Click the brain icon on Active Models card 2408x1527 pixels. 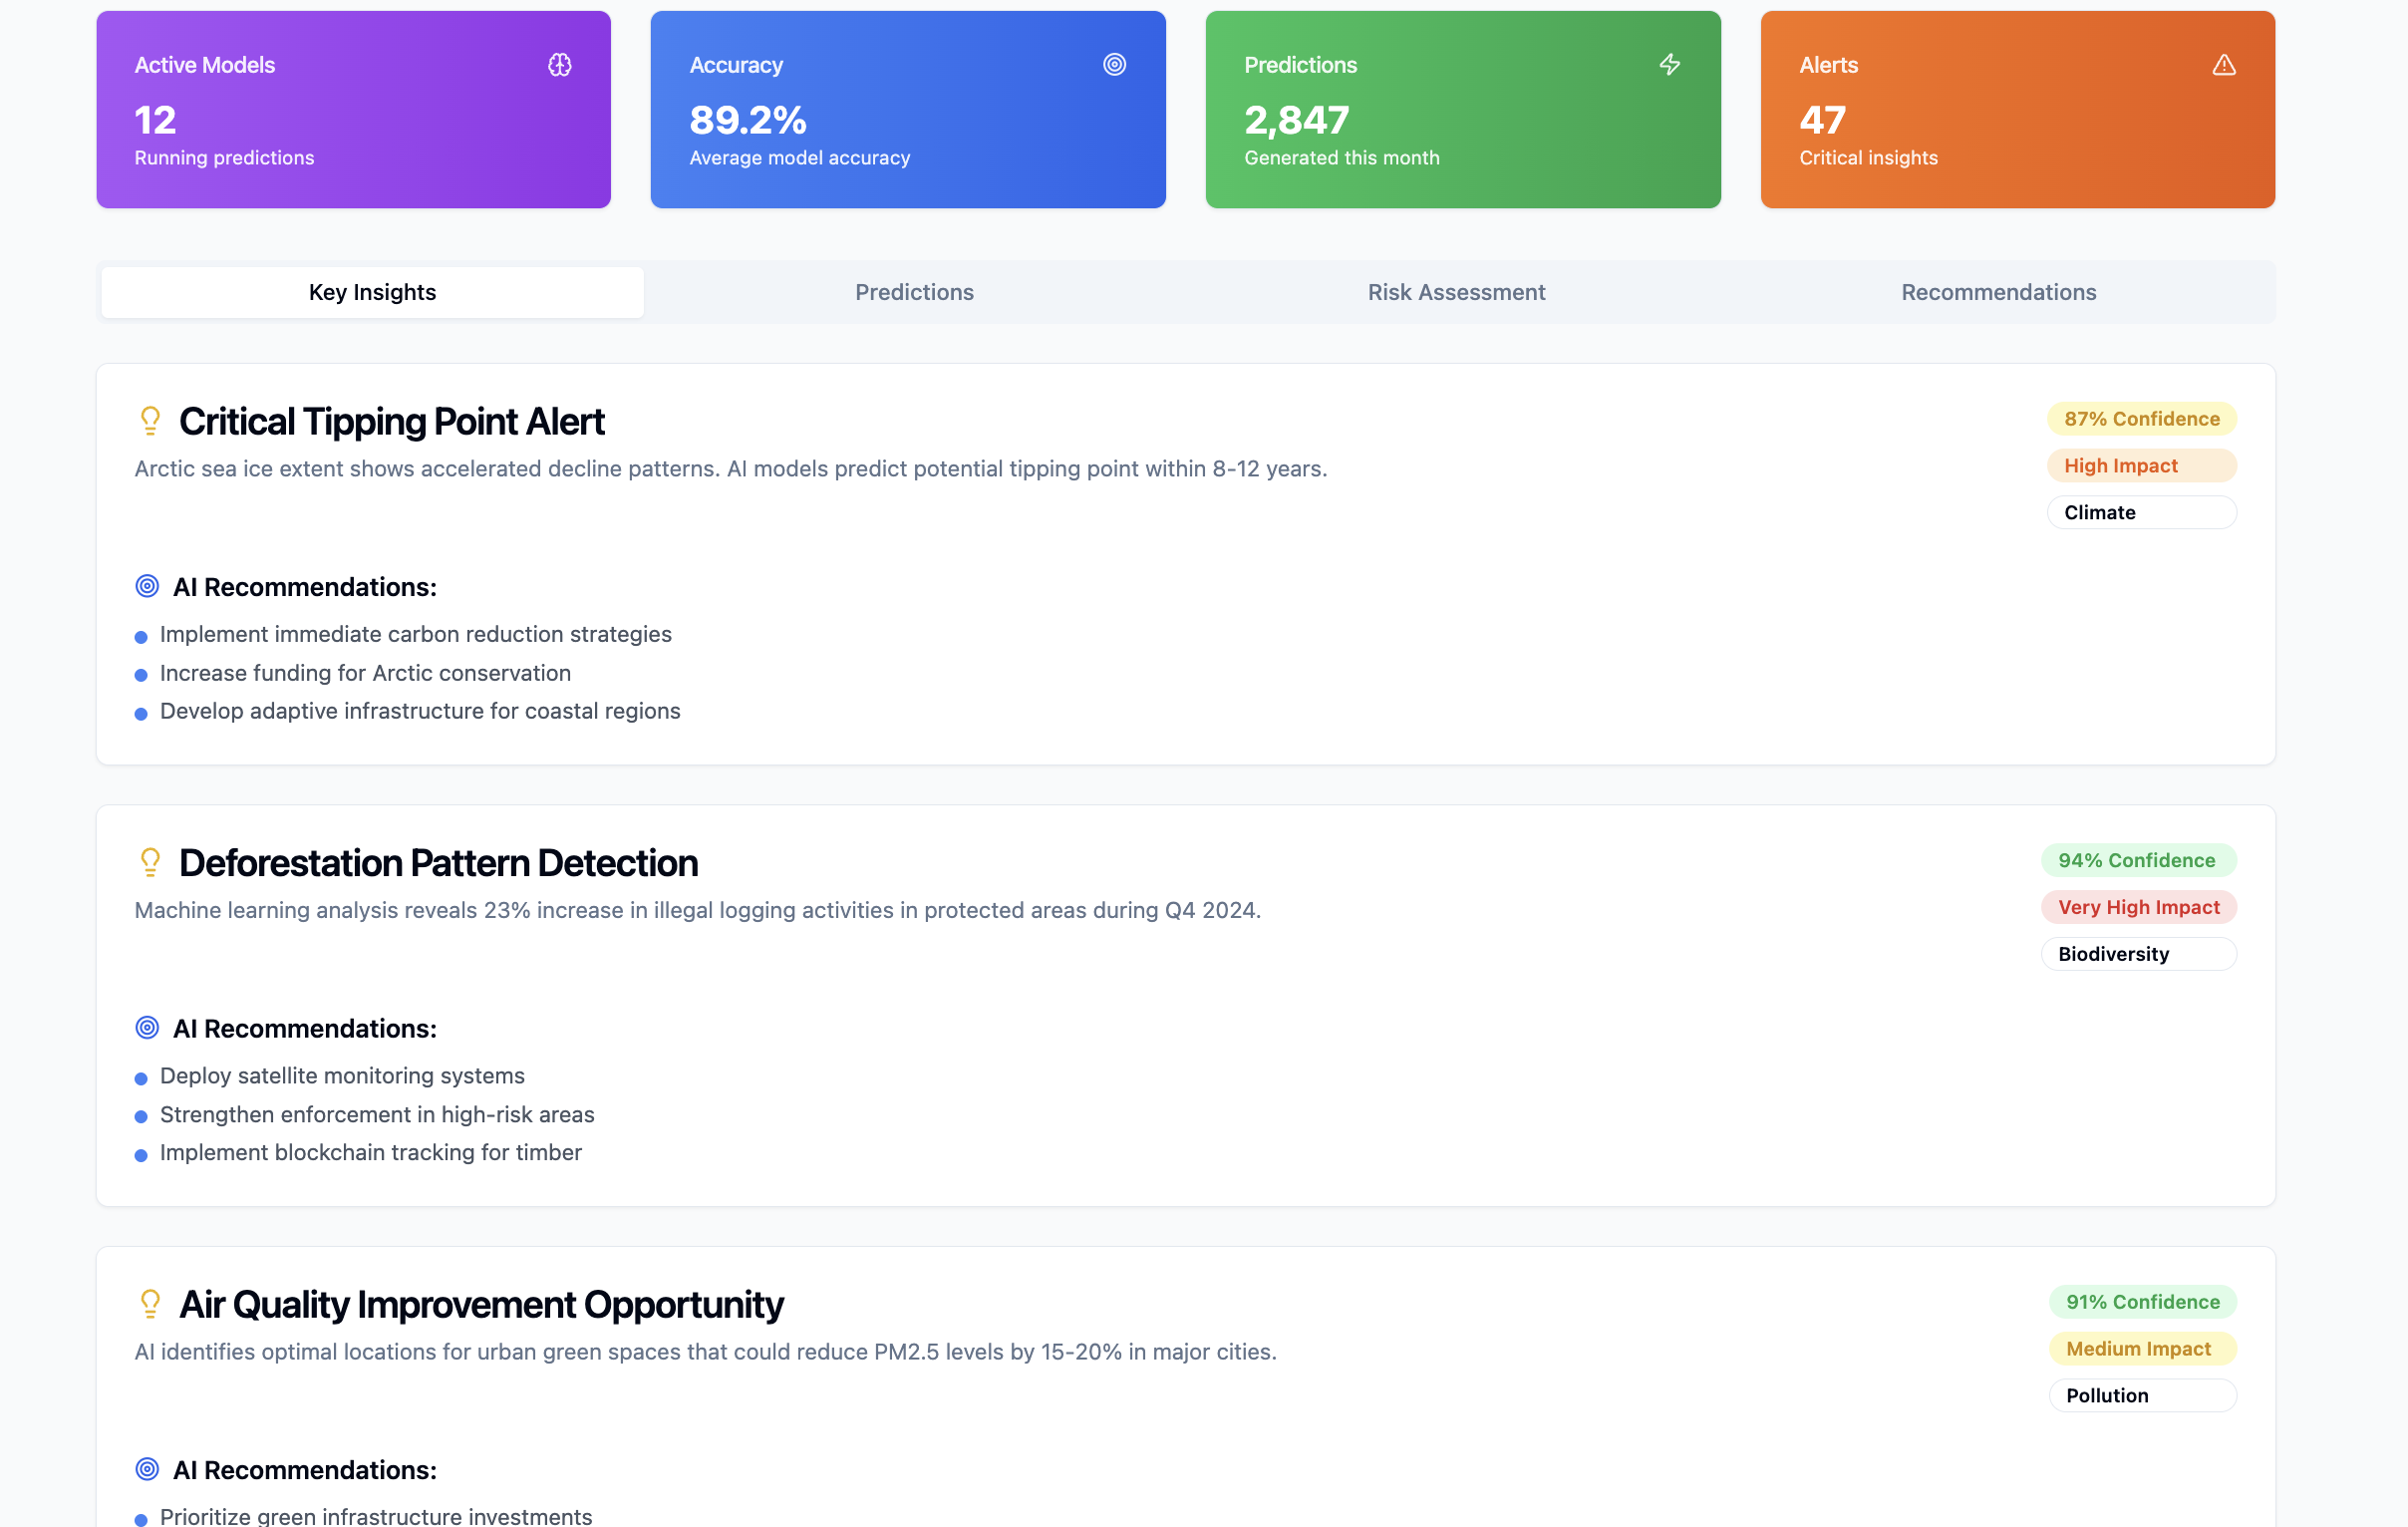[x=560, y=65]
